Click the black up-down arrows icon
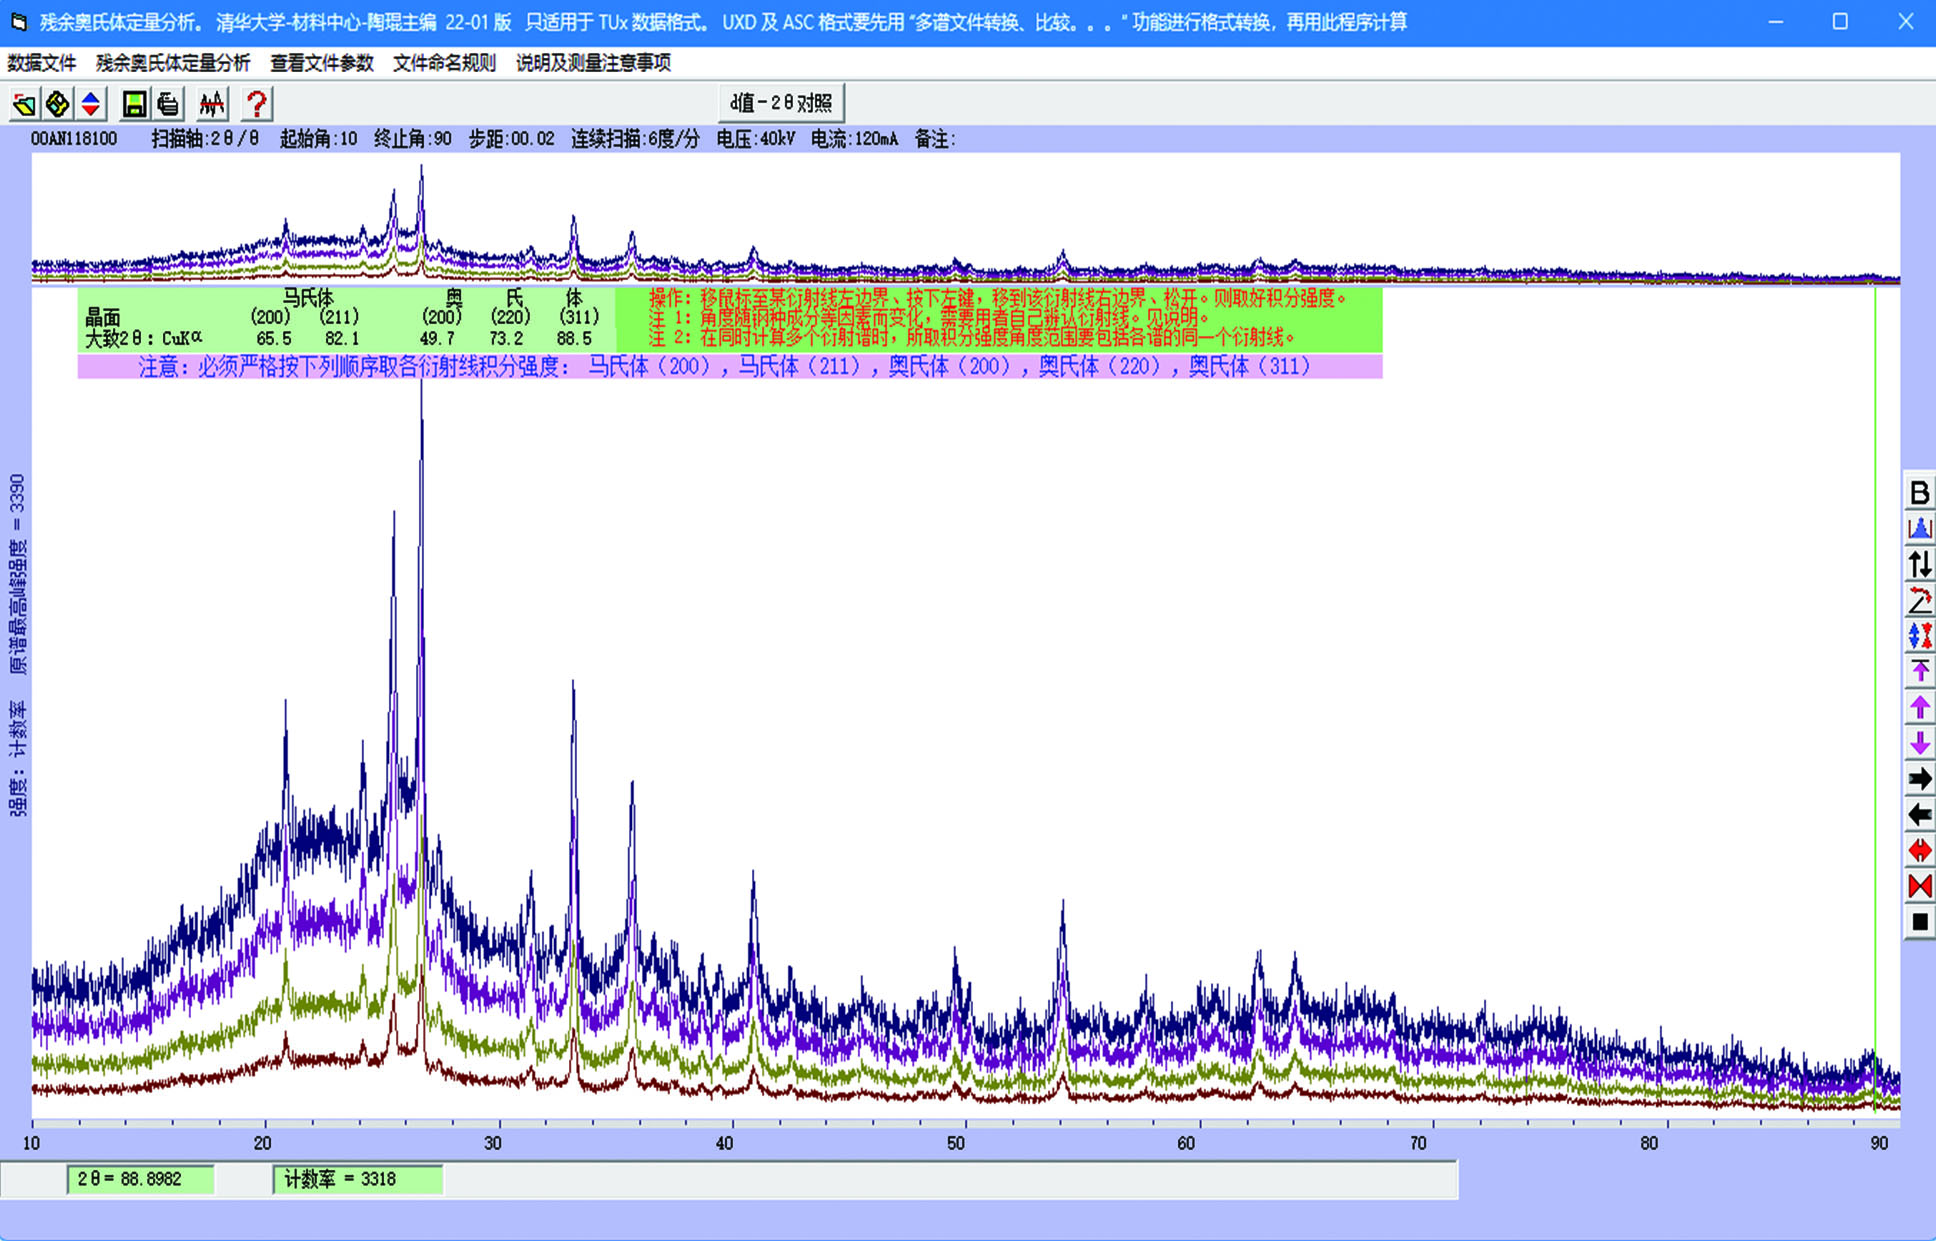The image size is (1936, 1241). coord(1919,565)
